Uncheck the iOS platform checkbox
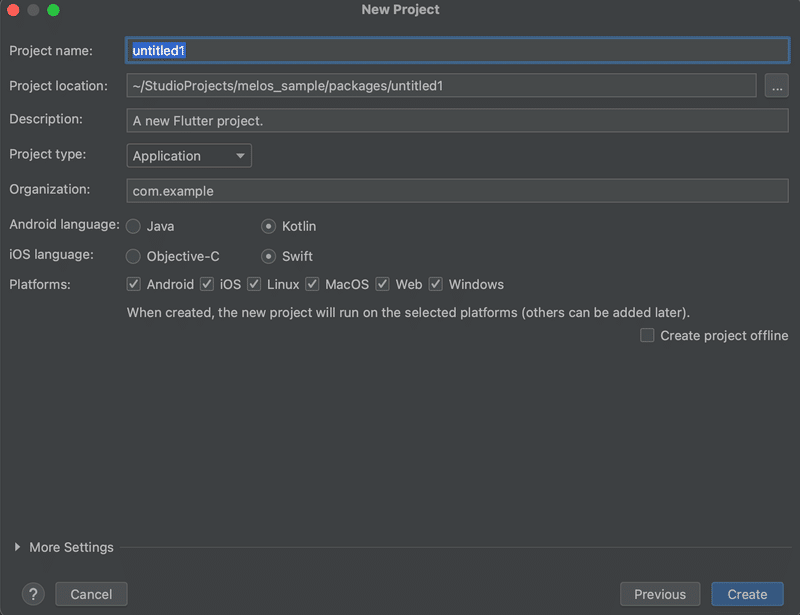The image size is (800, 615). (207, 285)
